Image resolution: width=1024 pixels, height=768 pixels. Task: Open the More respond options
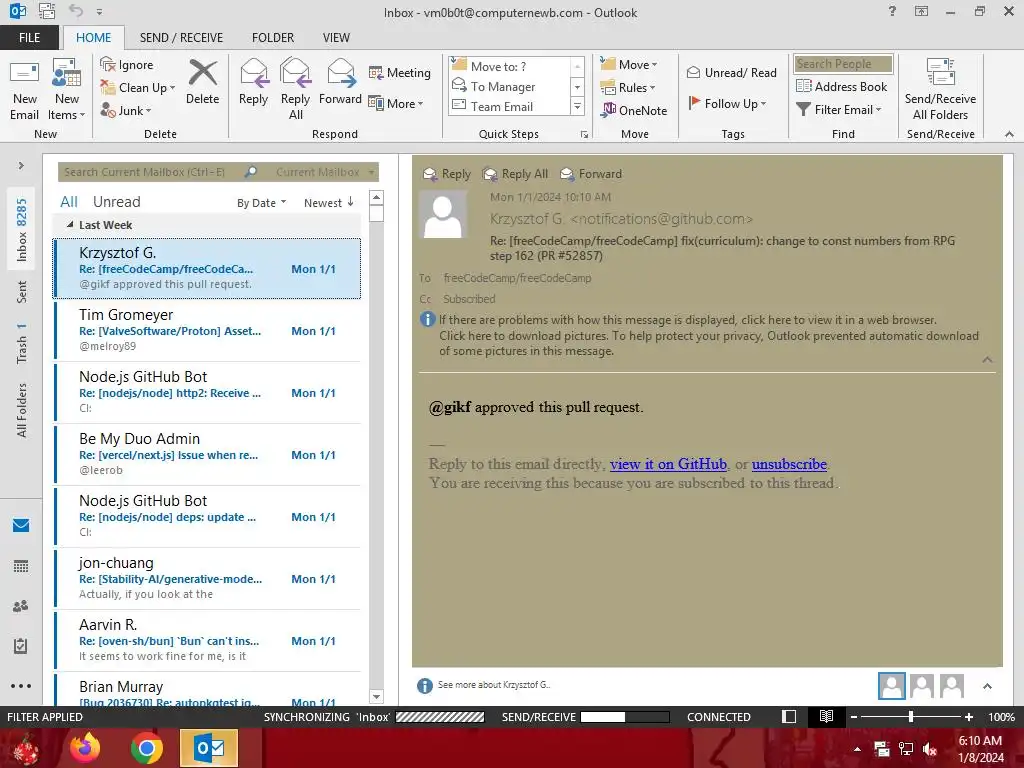396,103
